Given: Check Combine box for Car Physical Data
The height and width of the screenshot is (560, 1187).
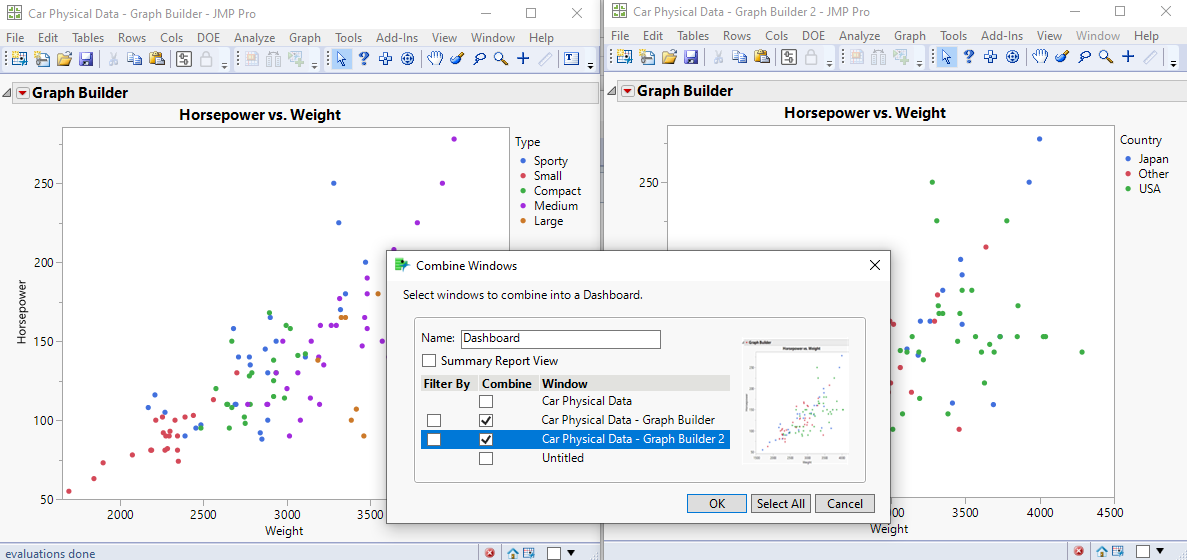Looking at the screenshot, I should (486, 401).
